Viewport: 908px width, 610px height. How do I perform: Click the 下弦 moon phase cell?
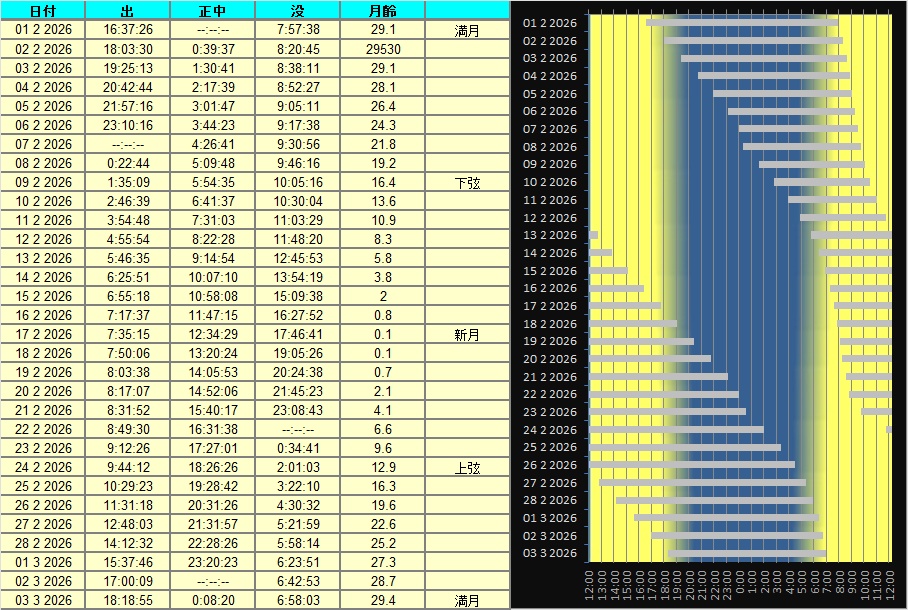(x=467, y=183)
